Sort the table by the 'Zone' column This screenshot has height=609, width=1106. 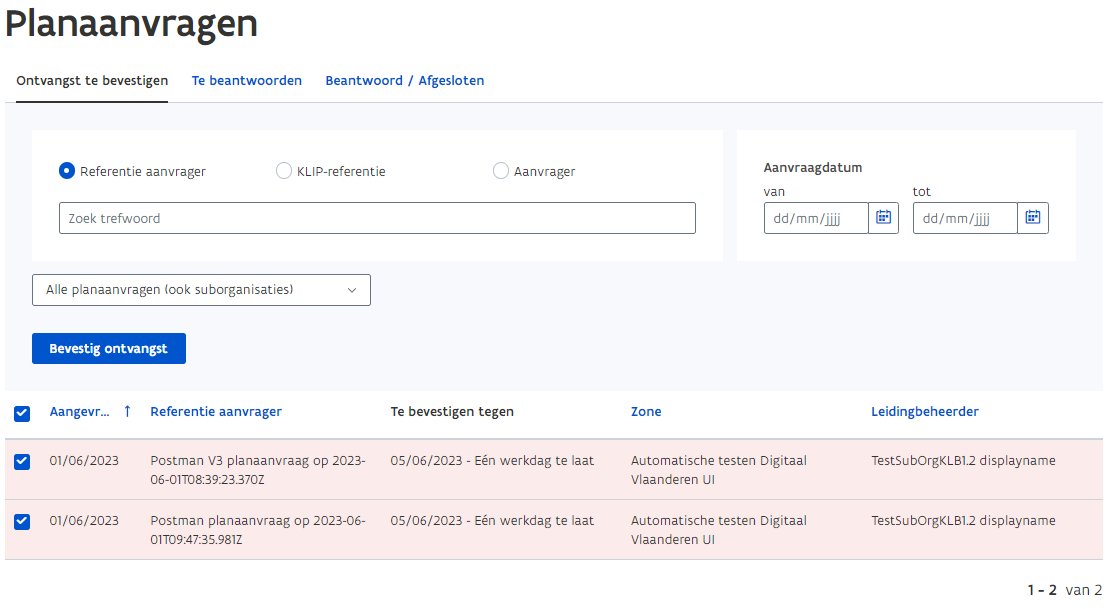point(645,411)
